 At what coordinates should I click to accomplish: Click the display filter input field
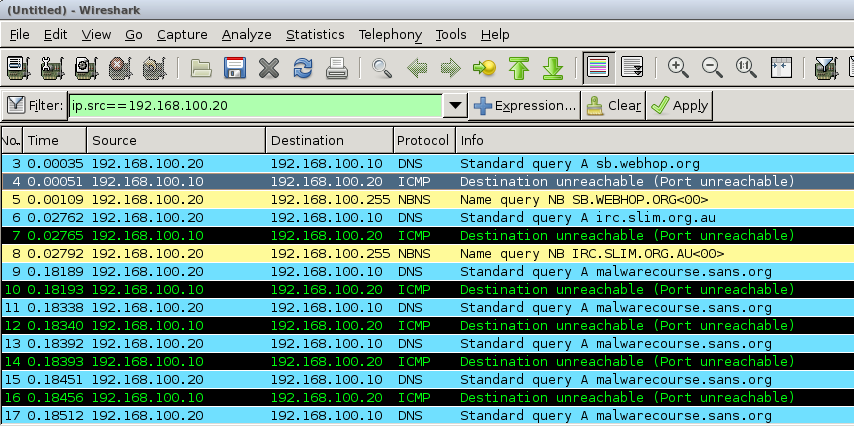coord(255,106)
